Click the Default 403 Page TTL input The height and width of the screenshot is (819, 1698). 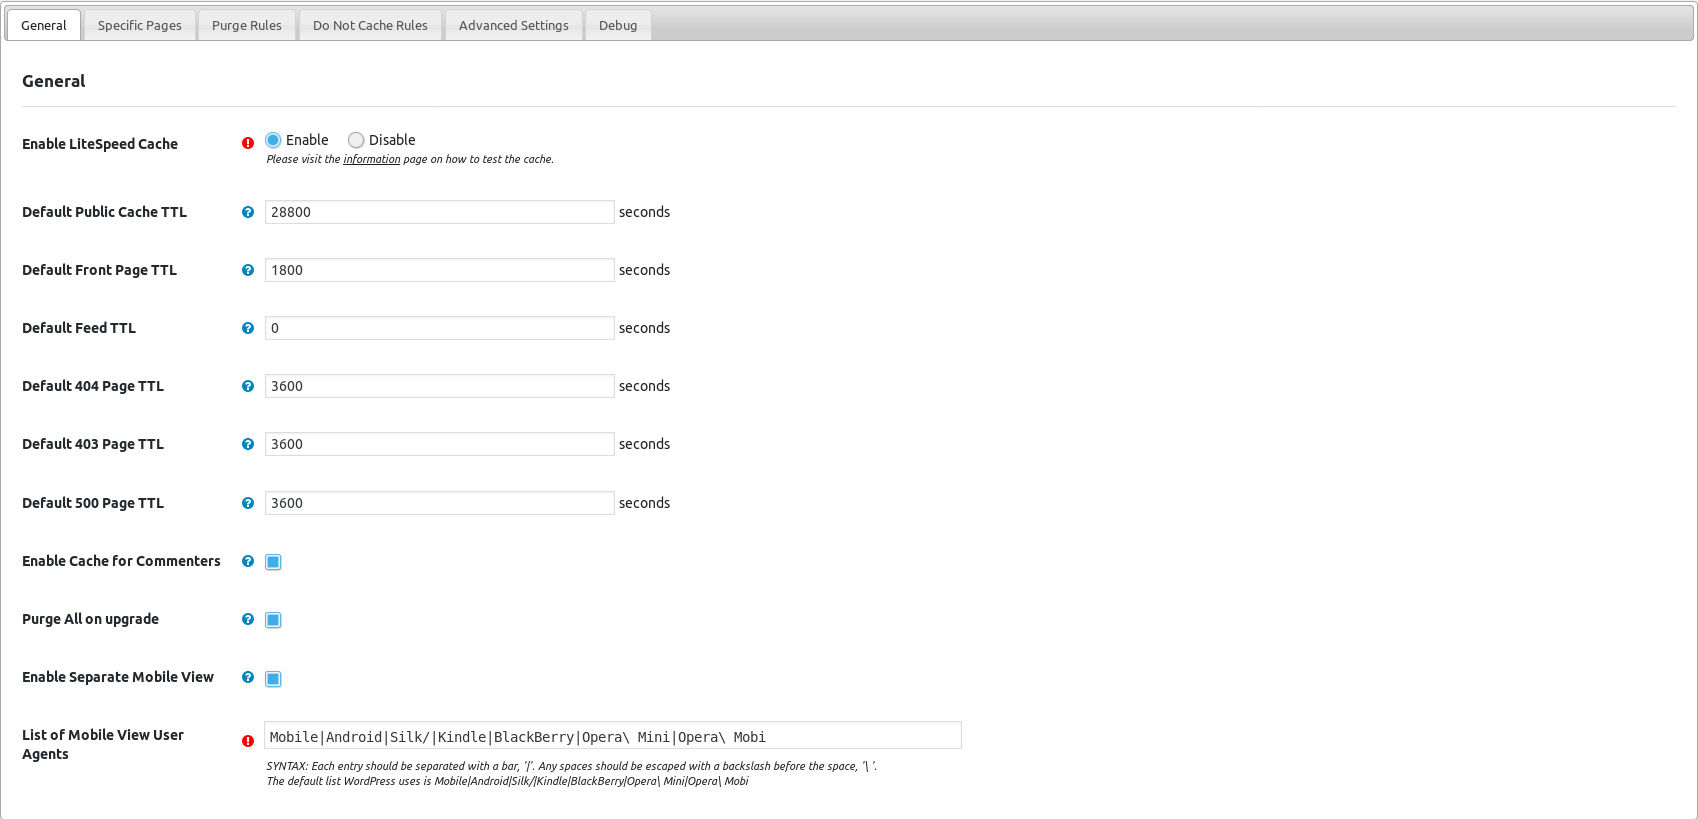coord(440,444)
